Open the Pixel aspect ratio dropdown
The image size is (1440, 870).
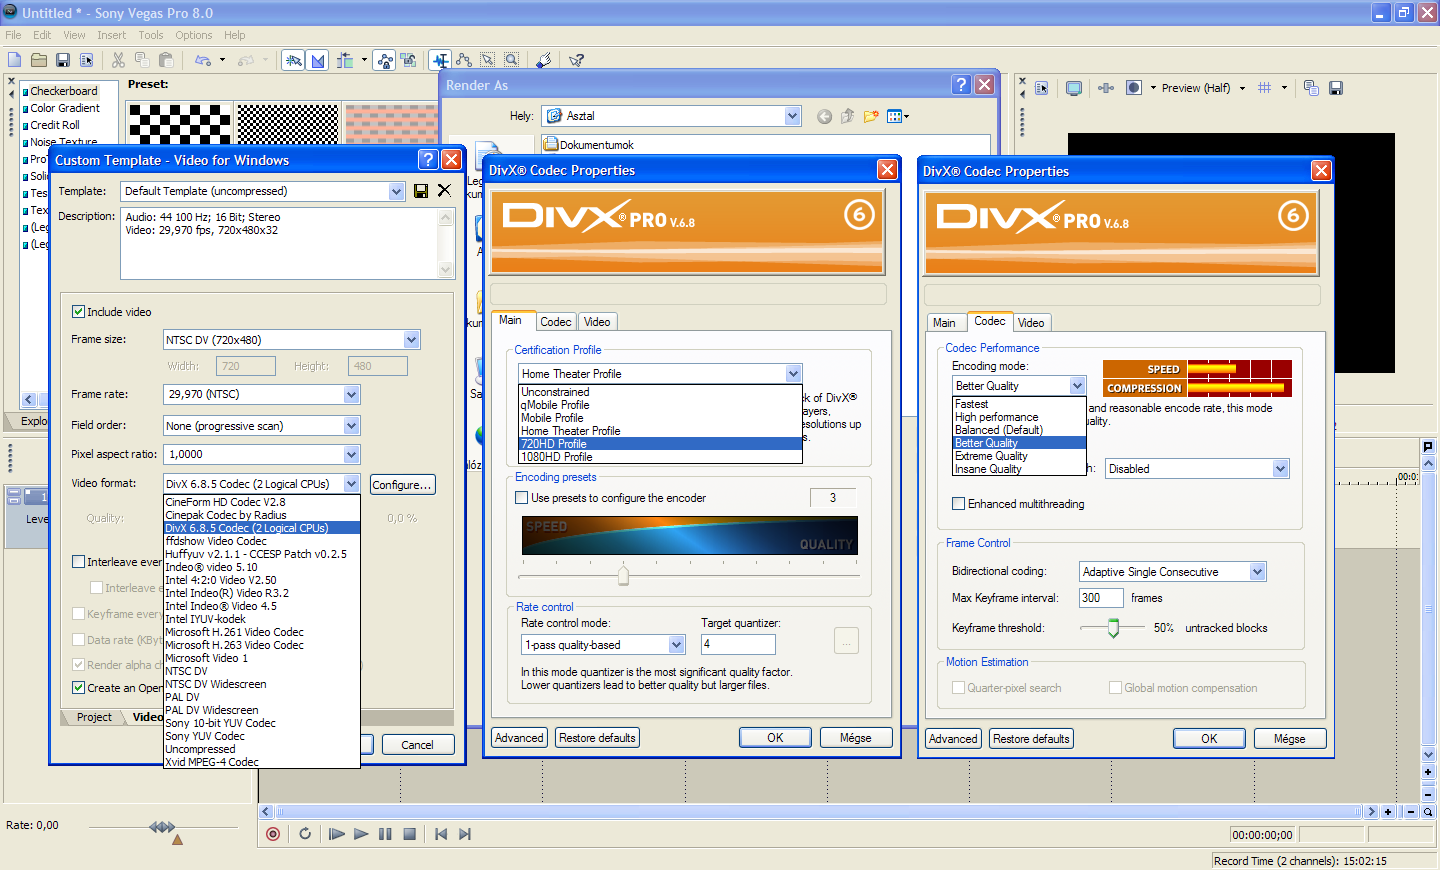tap(351, 454)
